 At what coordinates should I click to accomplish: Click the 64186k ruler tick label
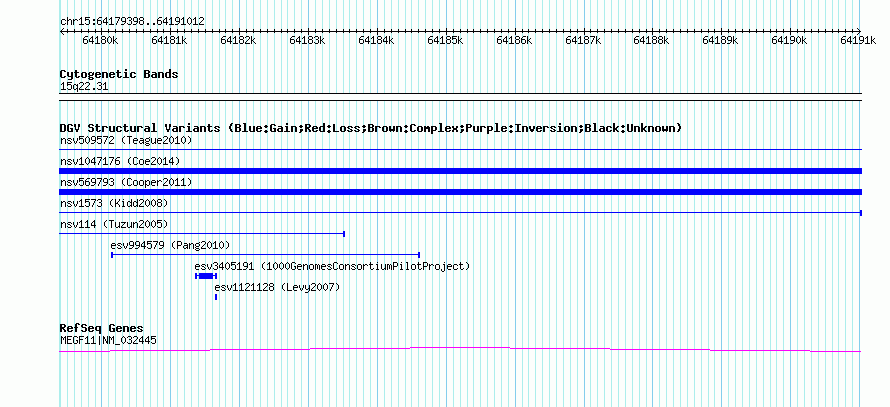tap(514, 40)
